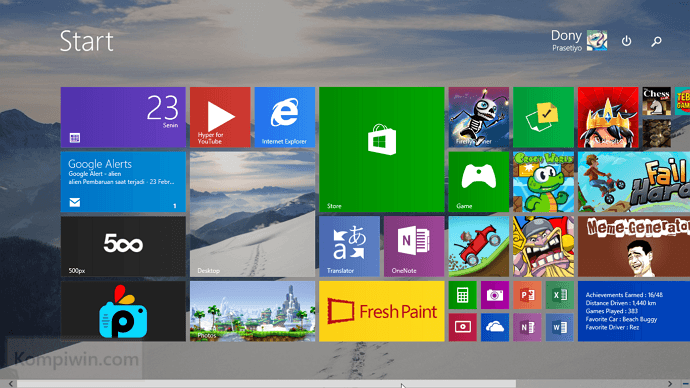
Task: Launch the Croc's World game tile
Action: click(x=543, y=182)
